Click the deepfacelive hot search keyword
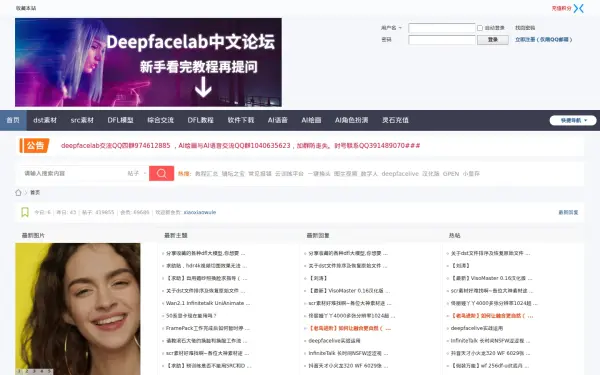This screenshot has height=375, width=600. pyautogui.click(x=400, y=174)
